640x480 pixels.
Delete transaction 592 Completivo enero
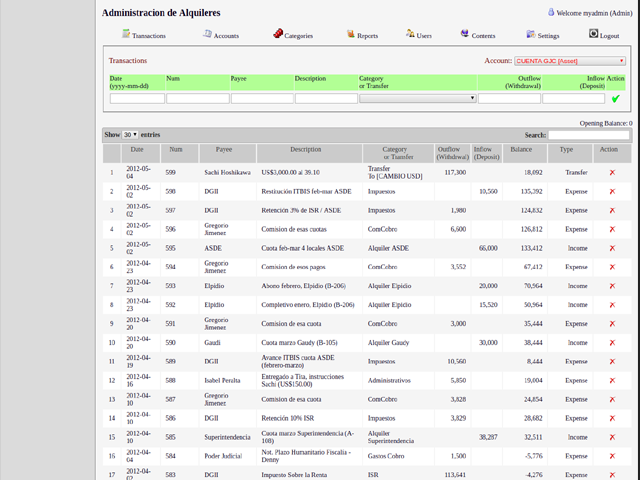click(612, 305)
